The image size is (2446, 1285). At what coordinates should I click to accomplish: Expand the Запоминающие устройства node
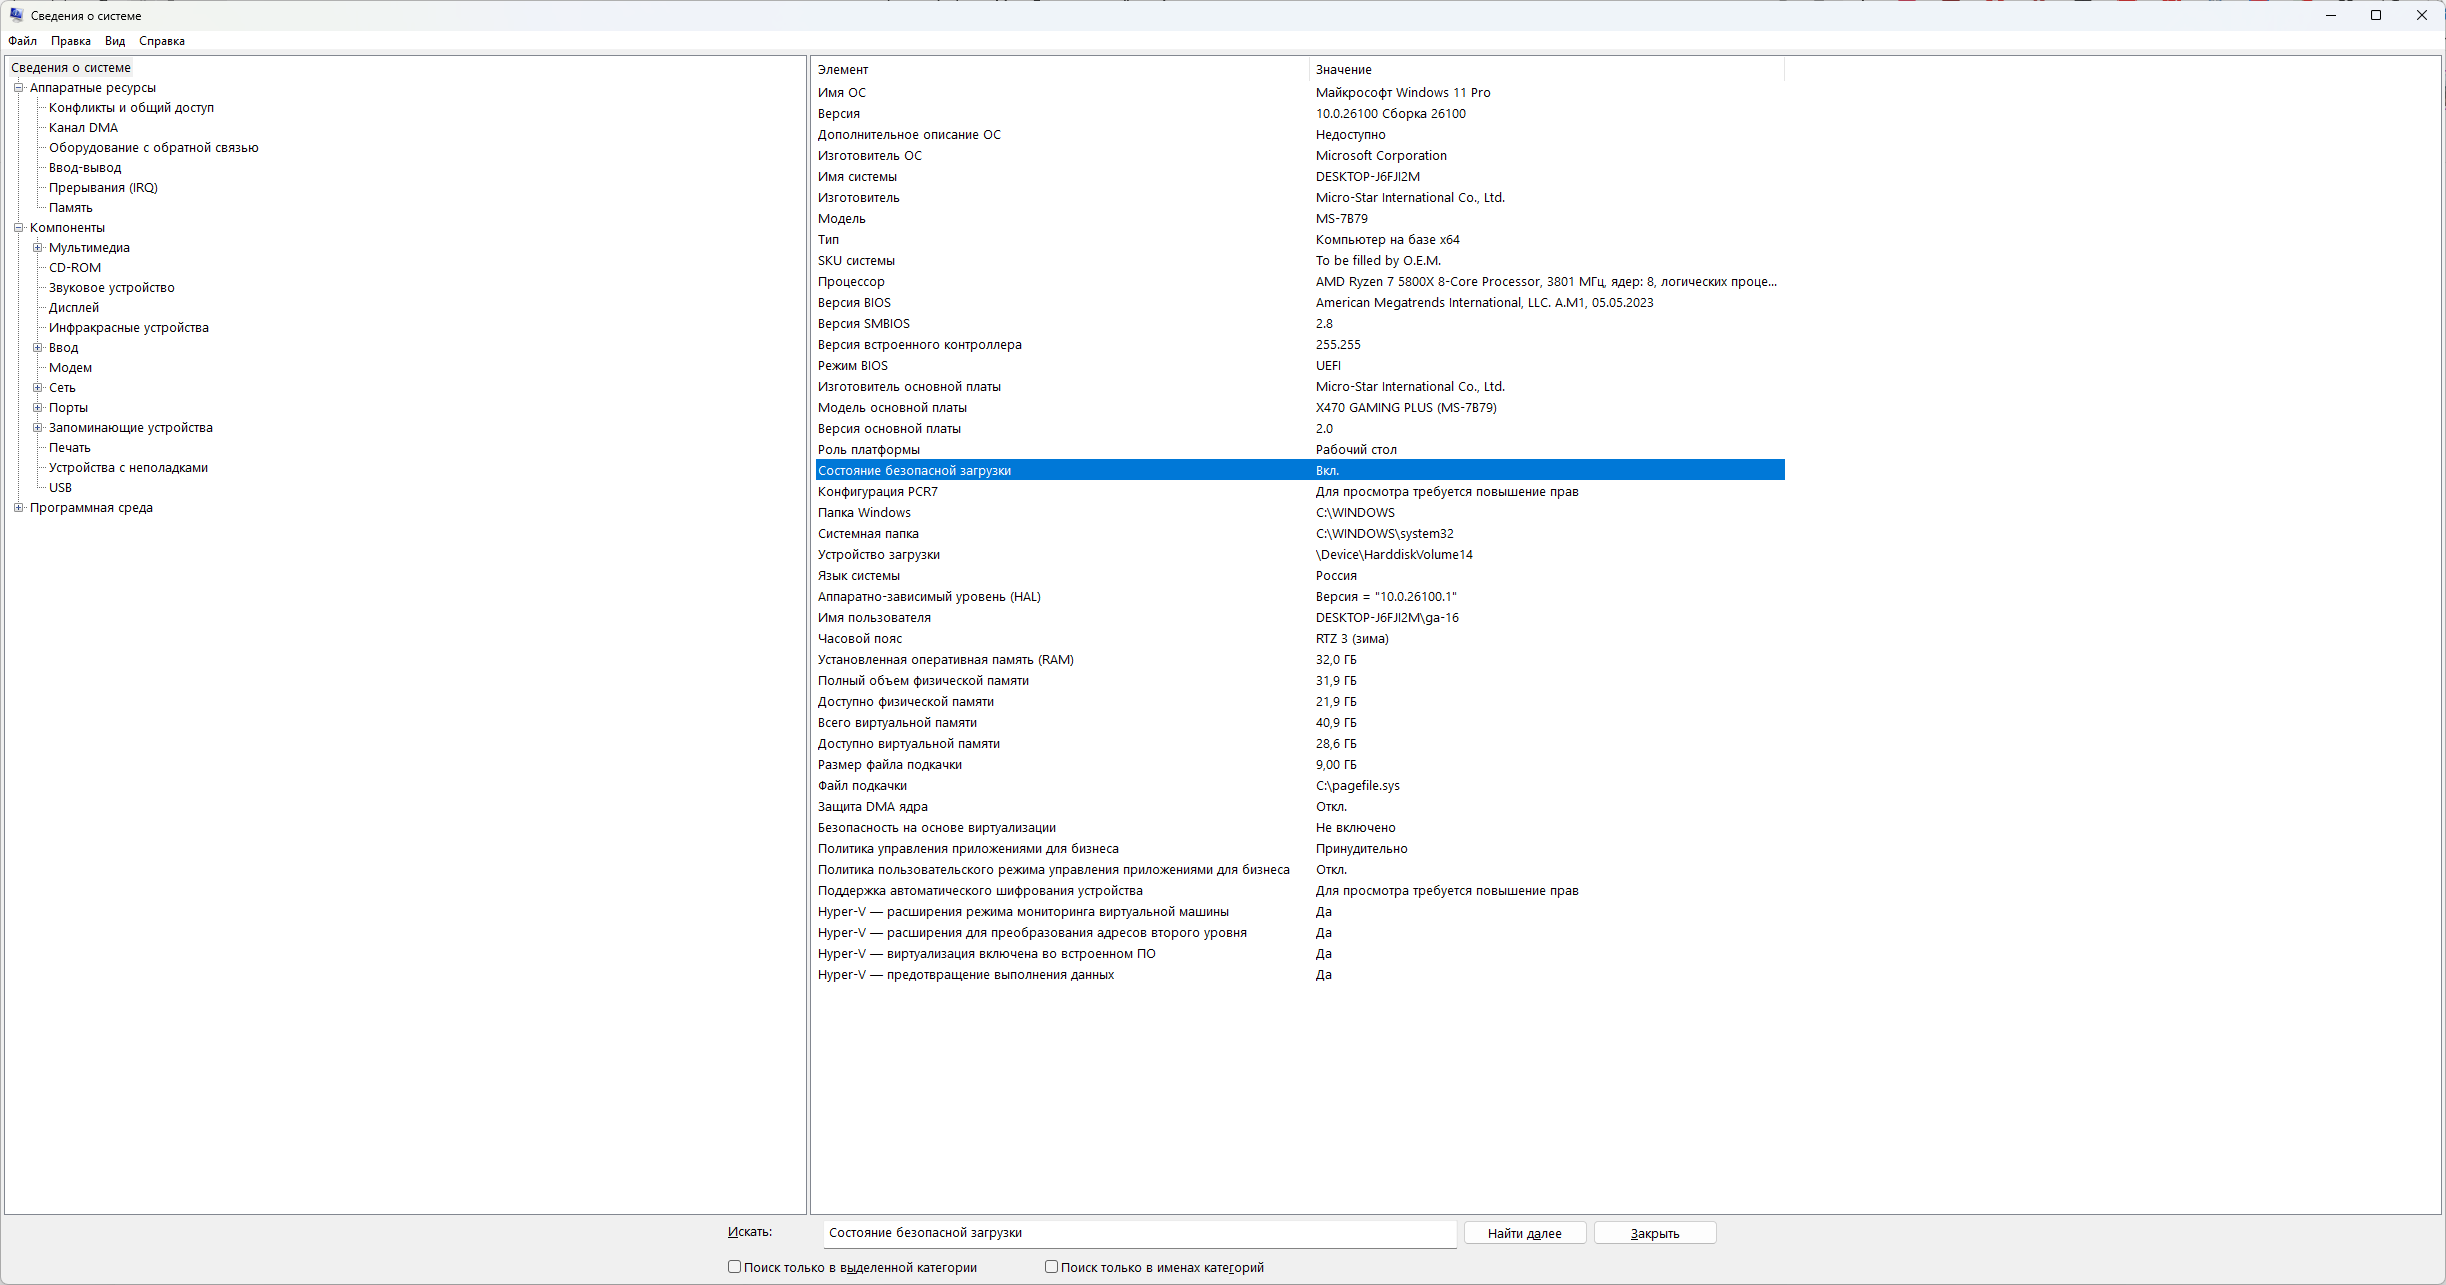pos(38,428)
